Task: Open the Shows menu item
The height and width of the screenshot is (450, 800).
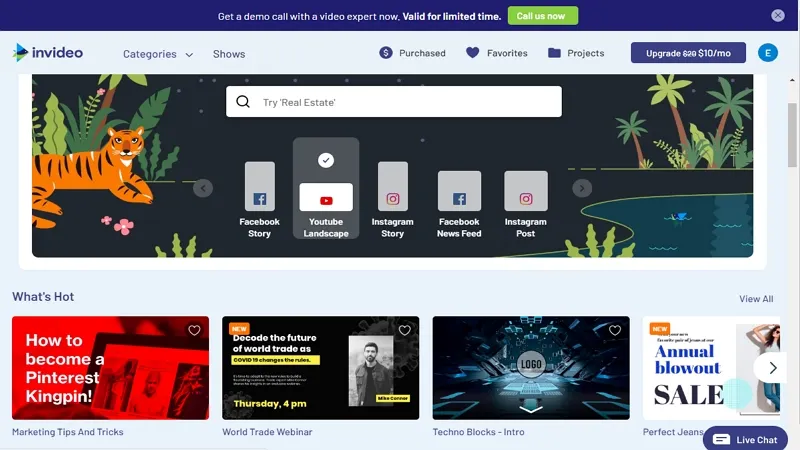Action: pos(228,54)
